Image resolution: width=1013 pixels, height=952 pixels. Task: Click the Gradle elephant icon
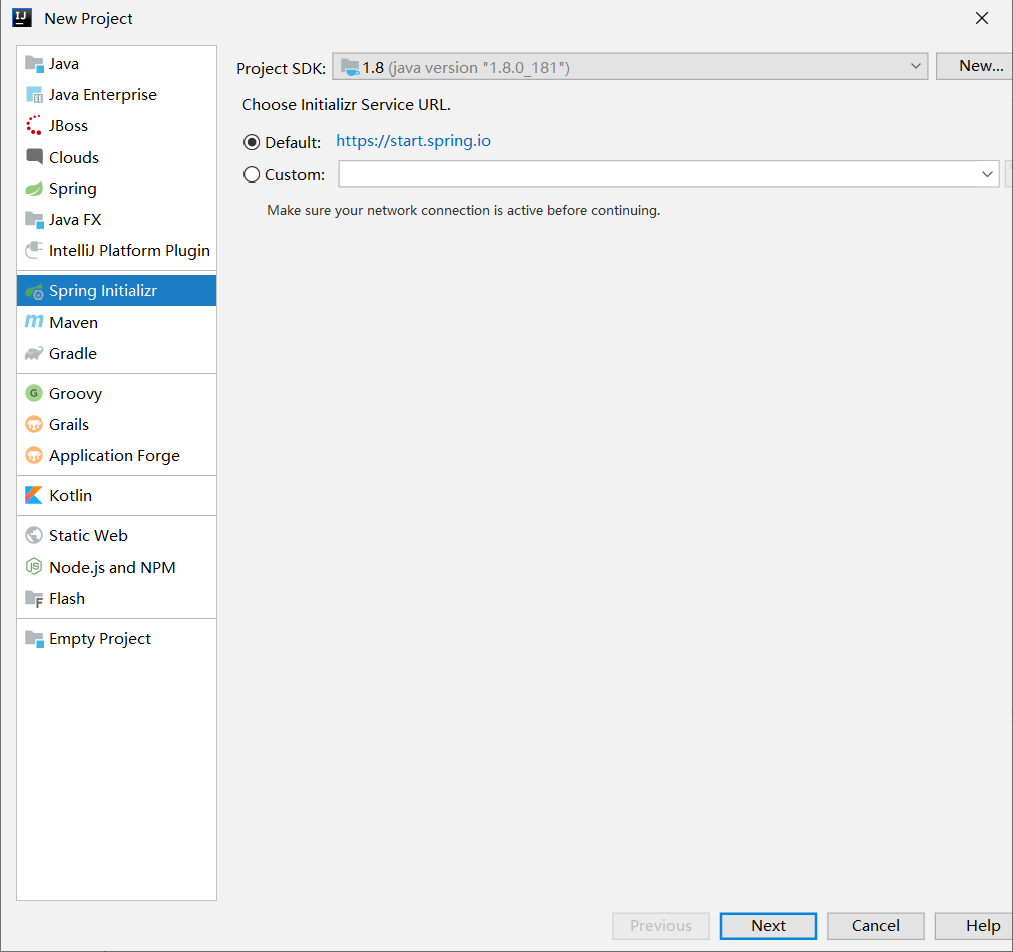[x=34, y=353]
